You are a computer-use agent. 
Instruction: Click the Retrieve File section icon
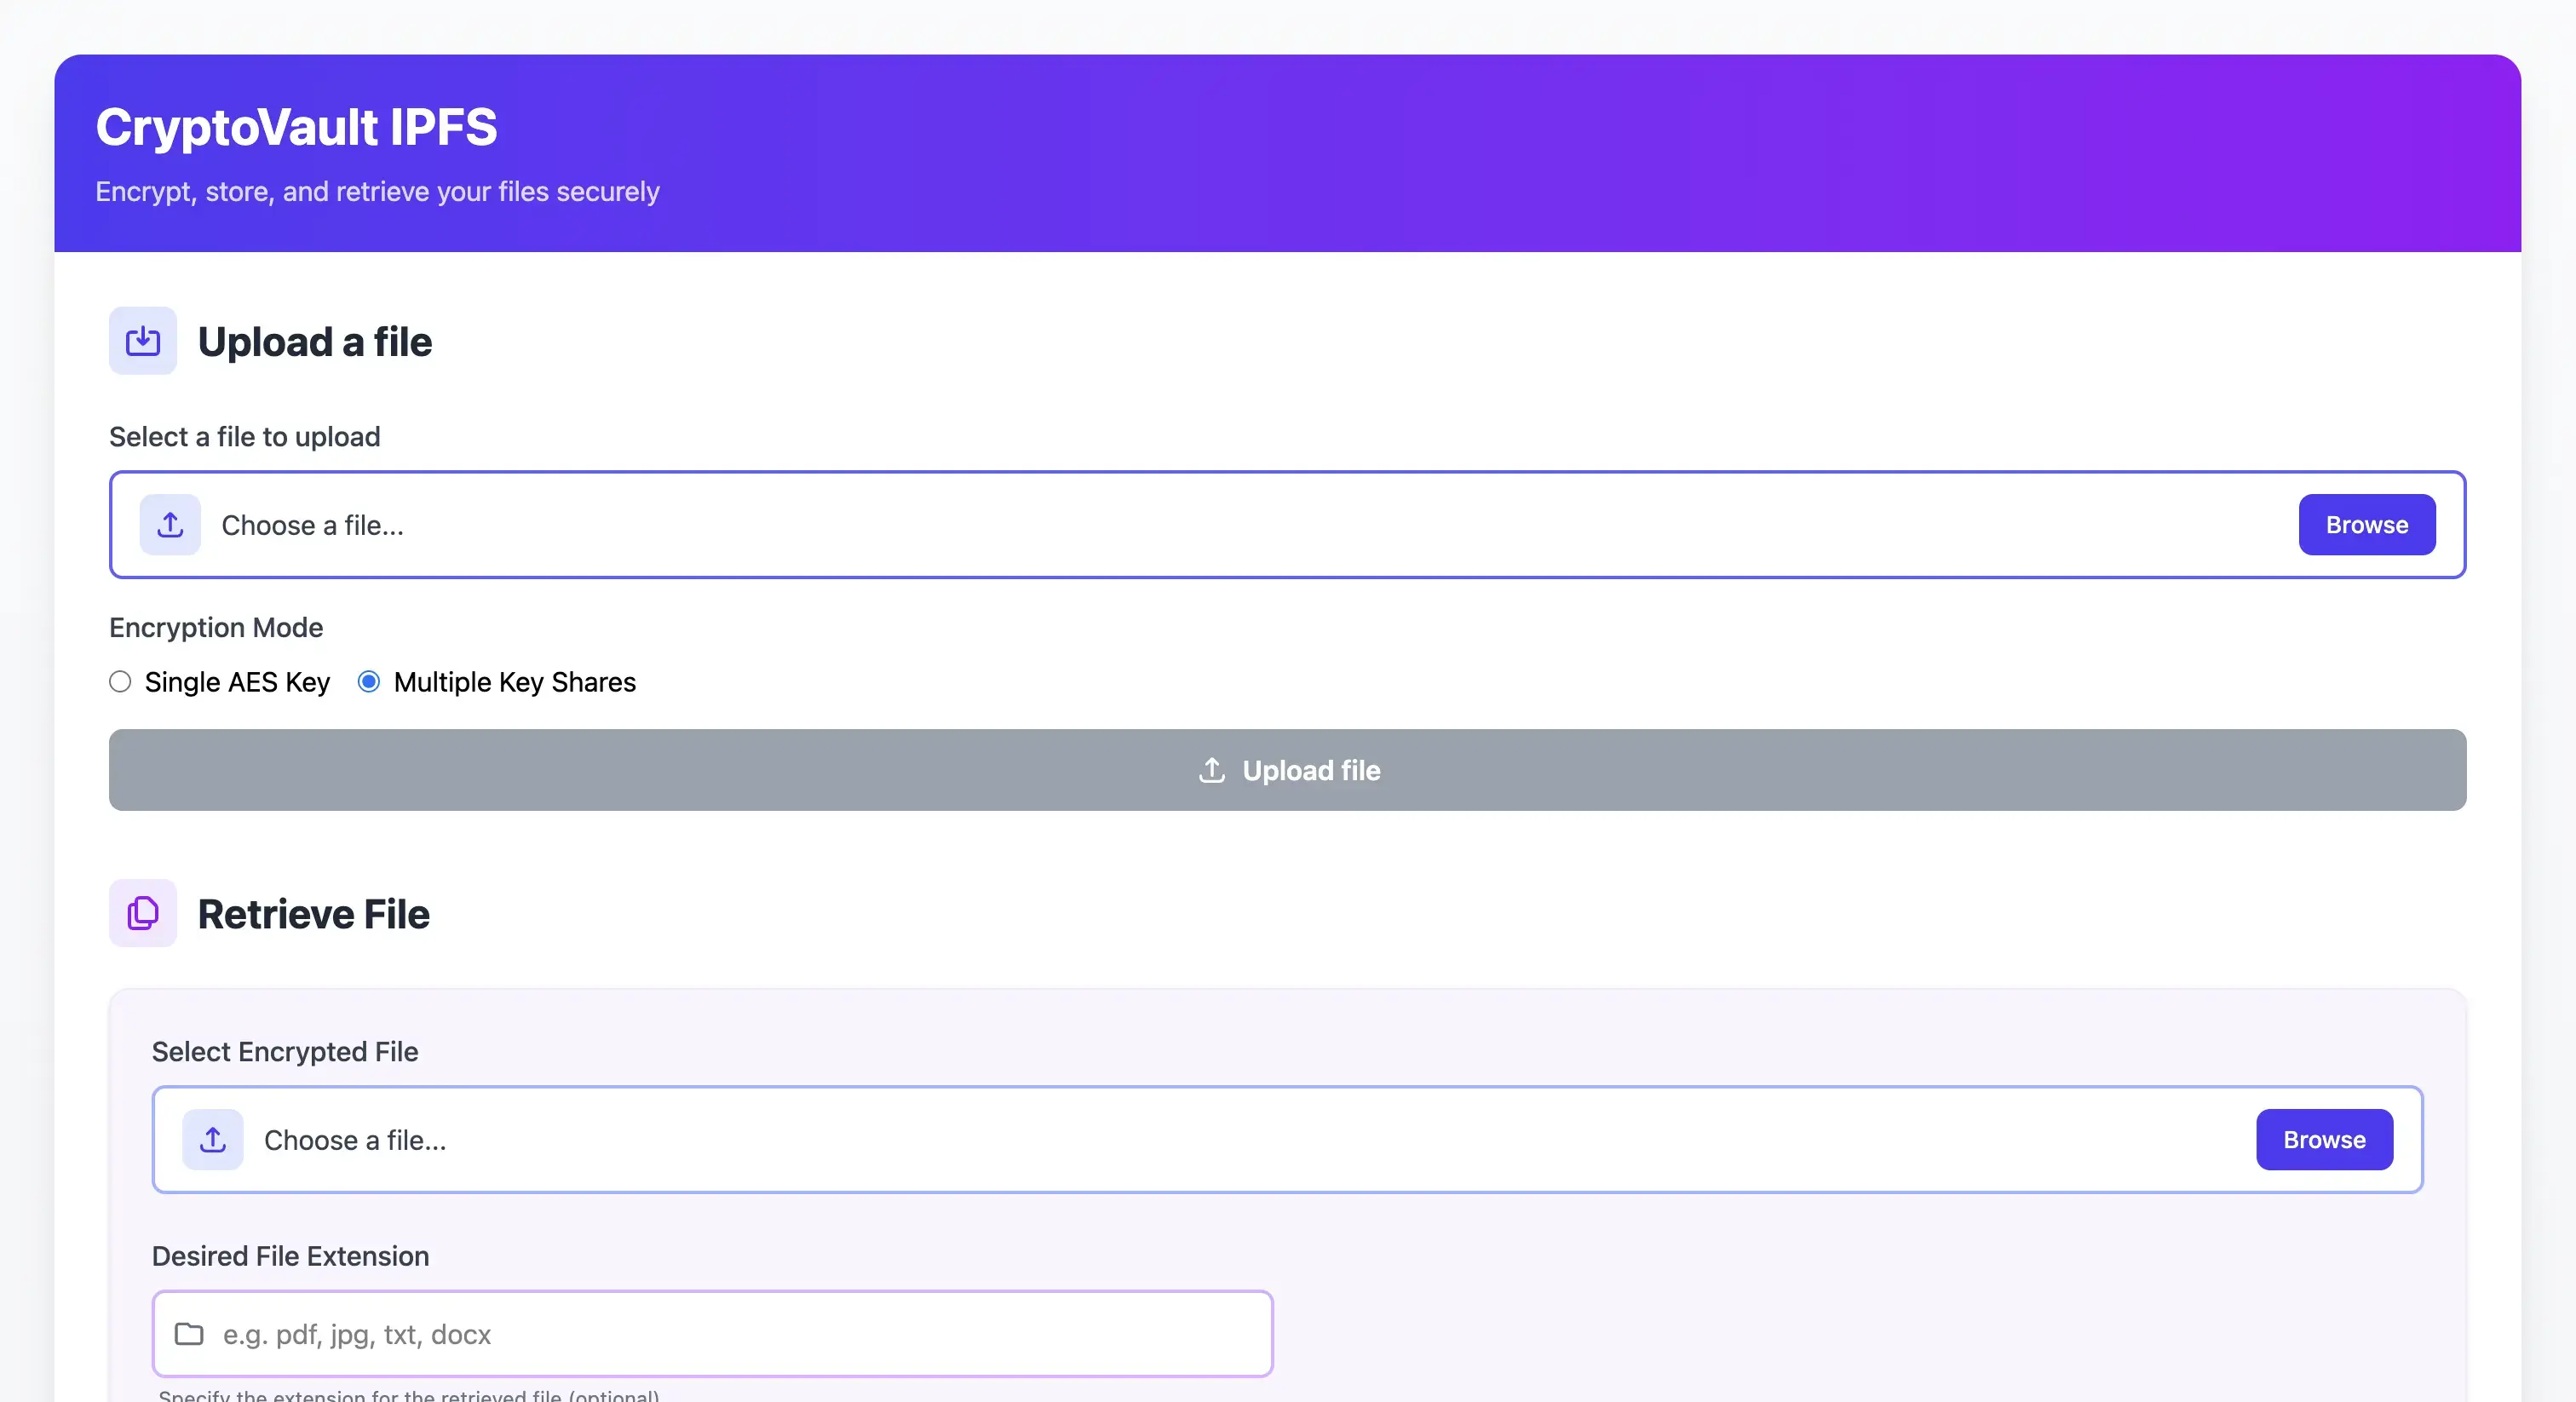[143, 913]
